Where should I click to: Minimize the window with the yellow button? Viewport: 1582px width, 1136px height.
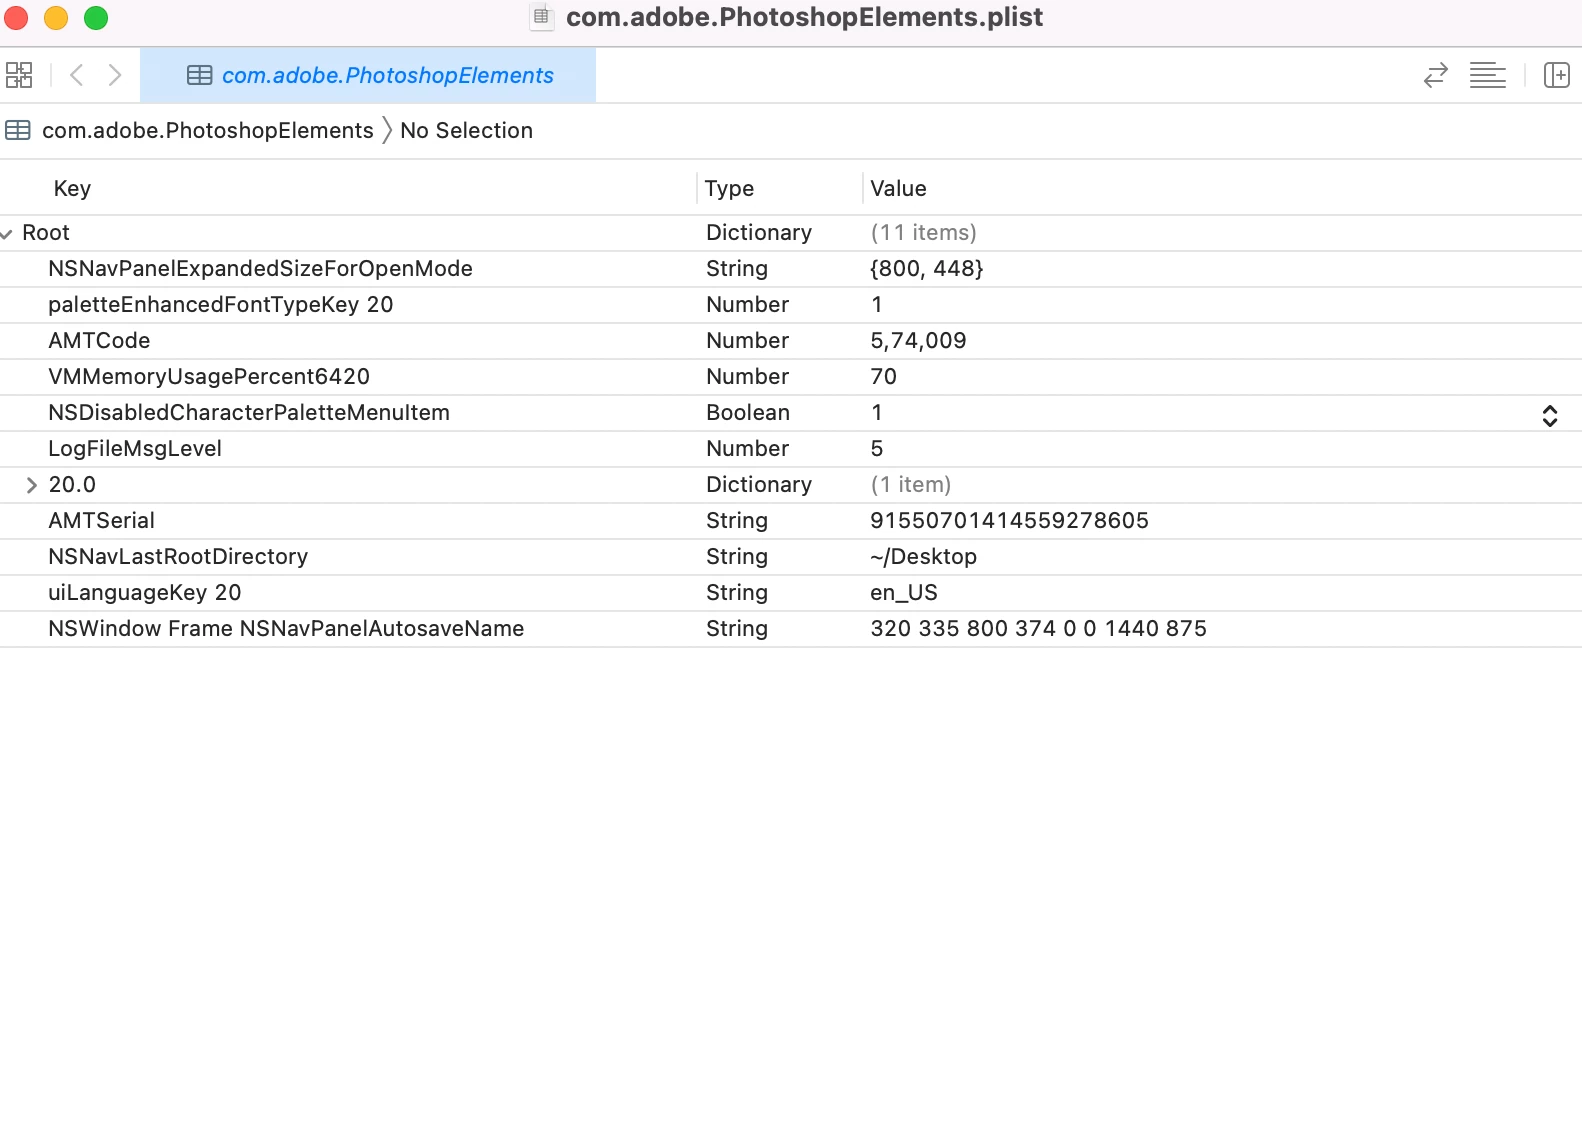click(x=56, y=17)
